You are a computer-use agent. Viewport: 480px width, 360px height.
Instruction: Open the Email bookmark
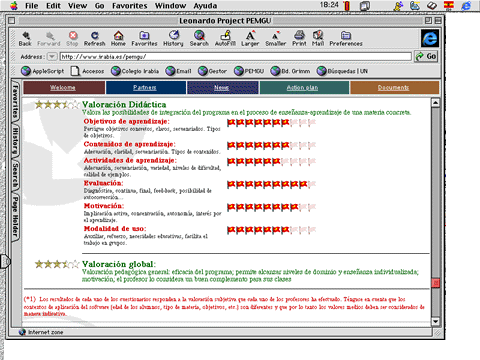[179, 71]
